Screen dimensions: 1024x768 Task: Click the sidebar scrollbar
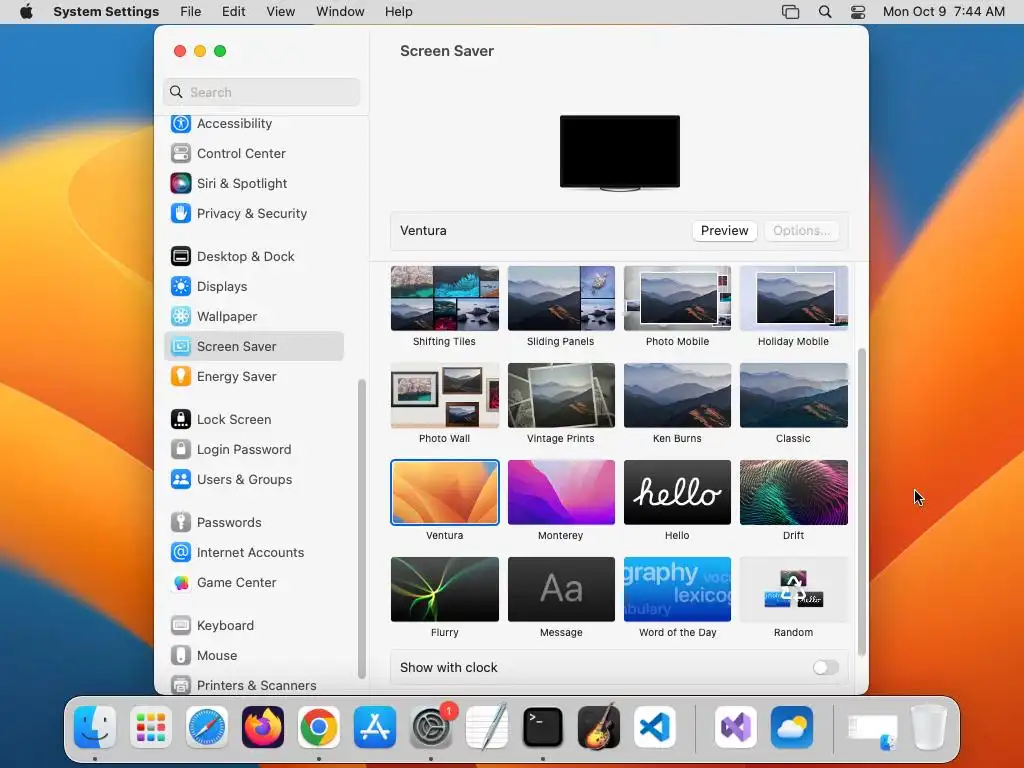362,529
